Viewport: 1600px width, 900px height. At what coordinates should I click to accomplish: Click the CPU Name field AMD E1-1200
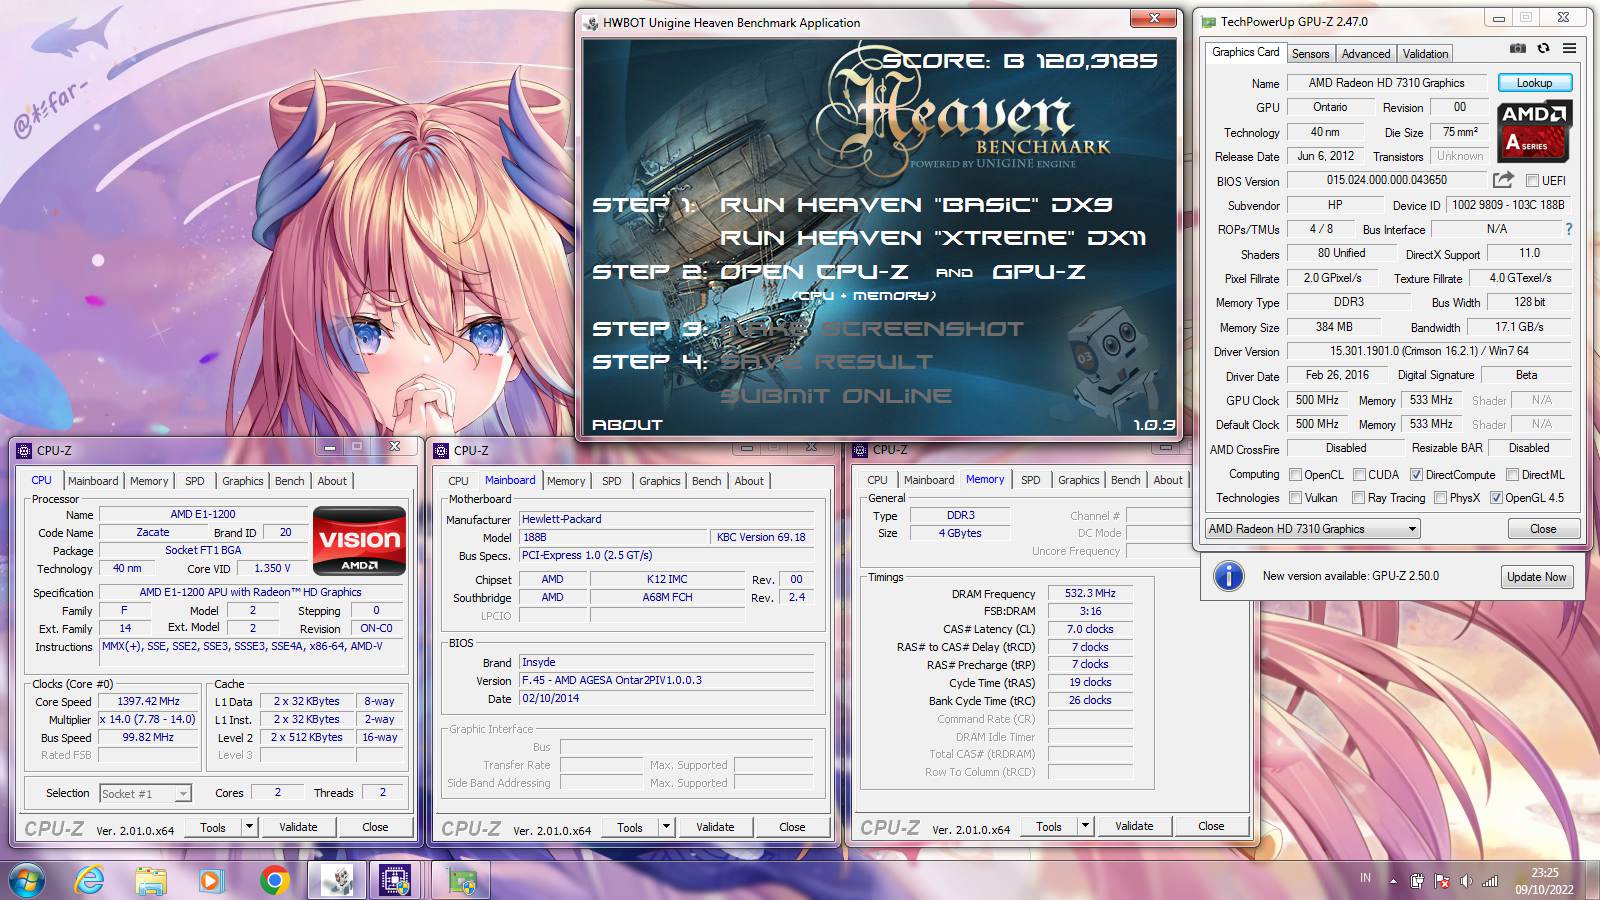coord(203,514)
